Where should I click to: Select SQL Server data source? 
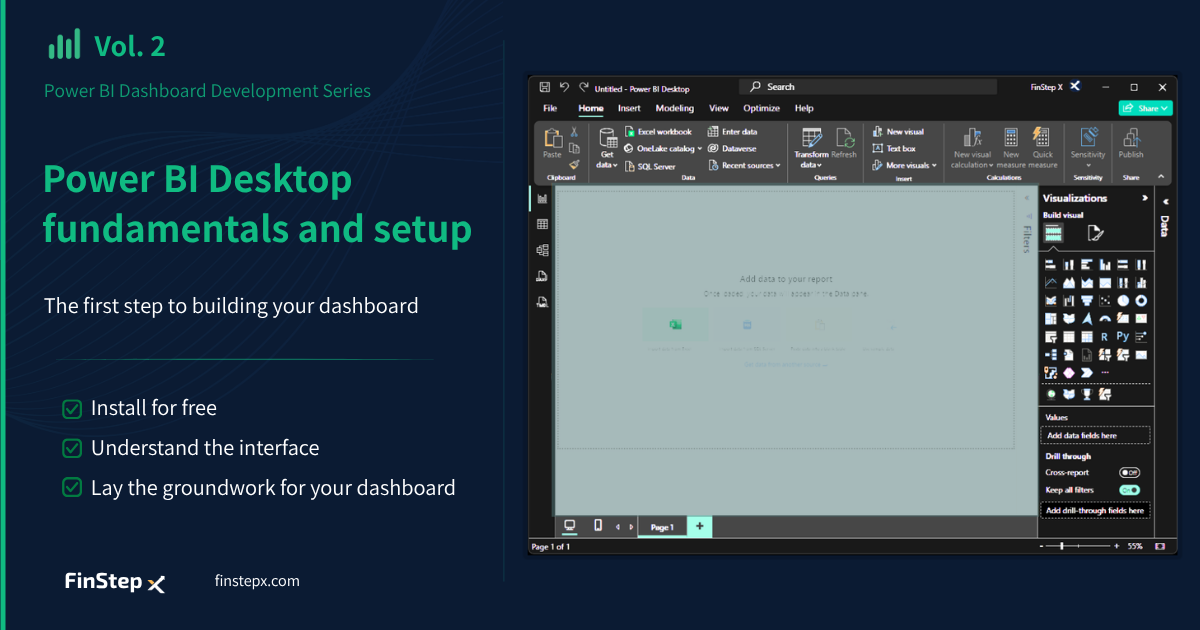(650, 166)
